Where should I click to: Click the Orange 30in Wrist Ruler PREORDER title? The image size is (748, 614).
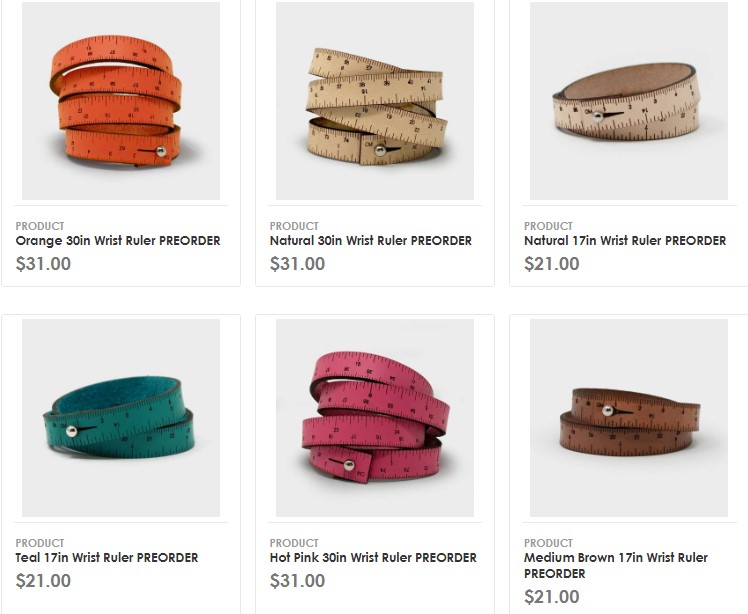118,240
